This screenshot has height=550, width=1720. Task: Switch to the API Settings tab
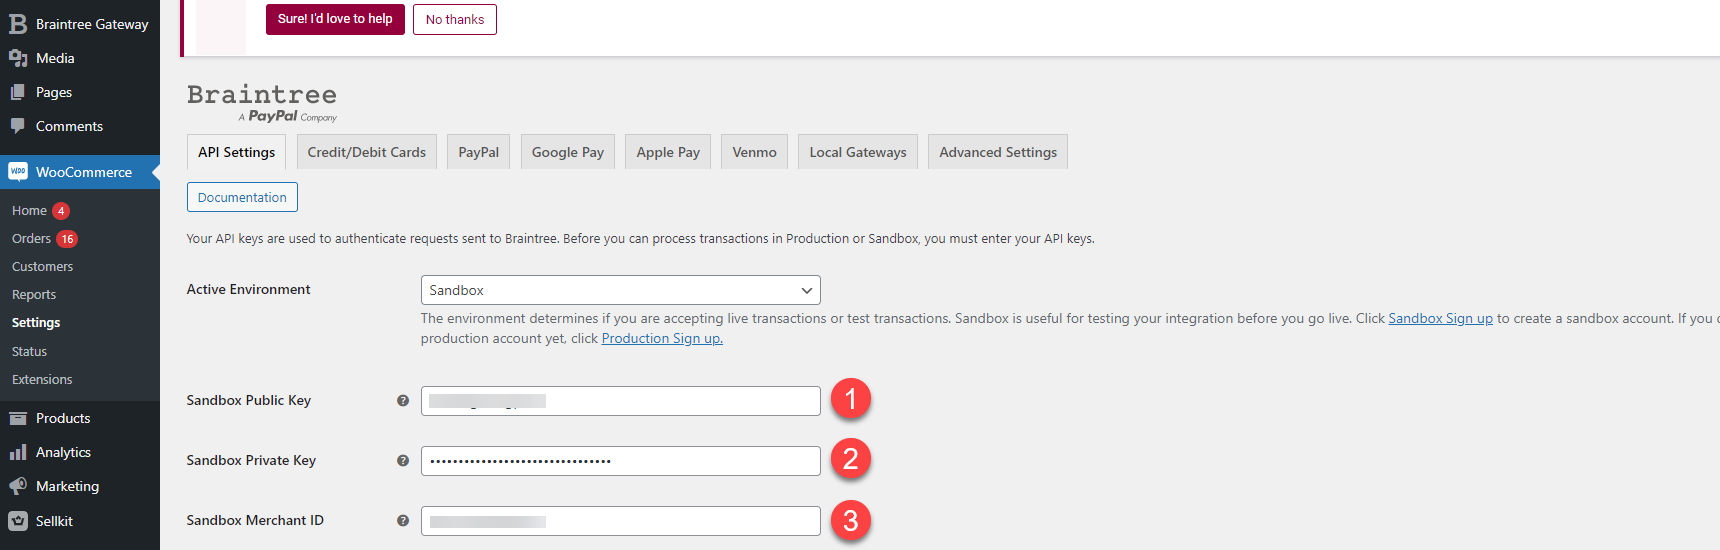point(236,152)
